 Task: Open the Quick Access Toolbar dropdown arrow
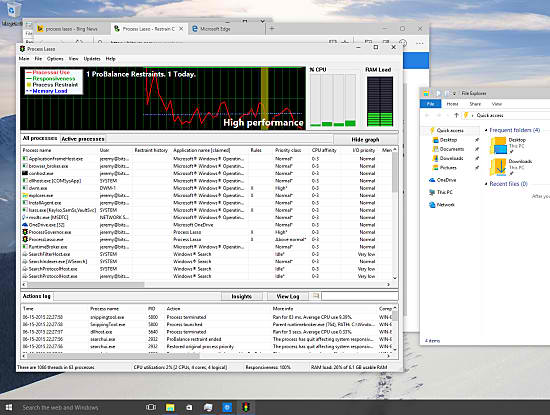click(x=454, y=93)
